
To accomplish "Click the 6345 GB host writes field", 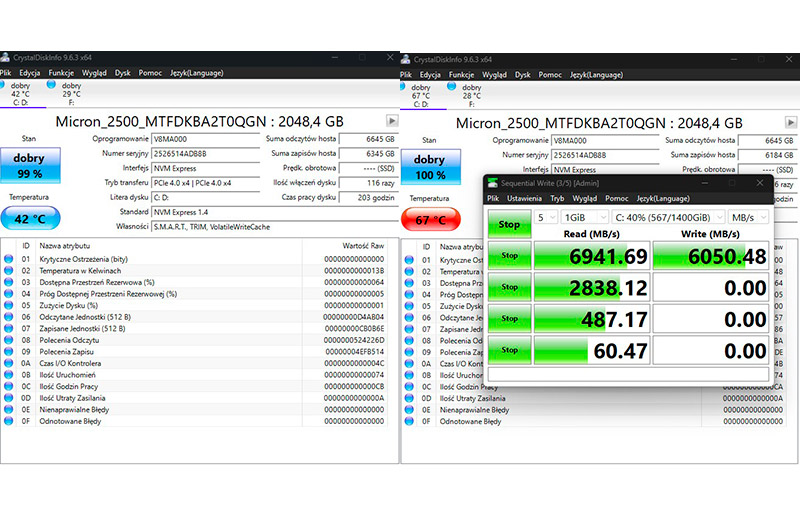I will pyautogui.click(x=368, y=154).
